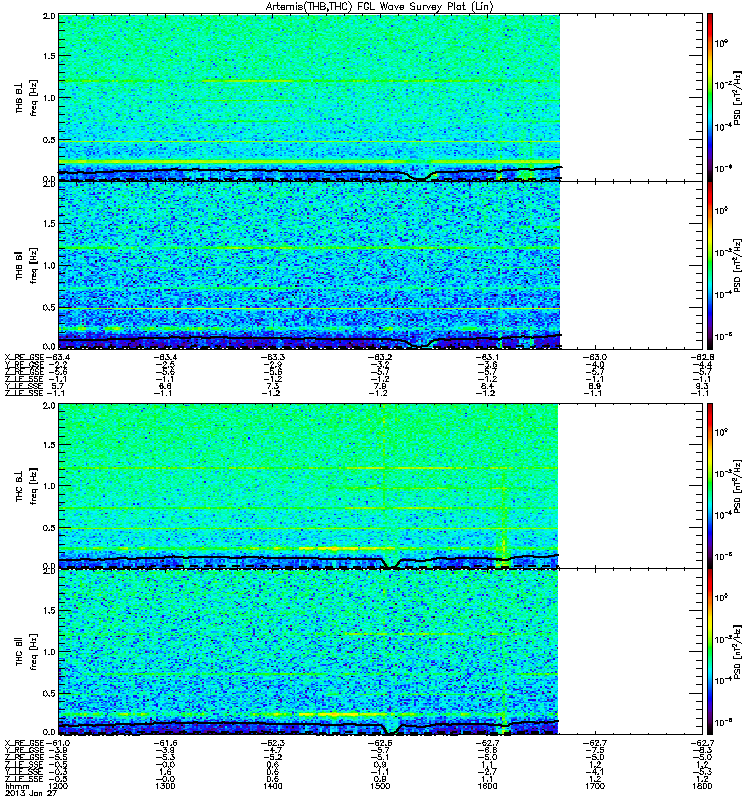Viewport: 750px width, 800px height.
Task: Click the '-63.1' X_RE_GSE value
Action: pyautogui.click(x=487, y=357)
